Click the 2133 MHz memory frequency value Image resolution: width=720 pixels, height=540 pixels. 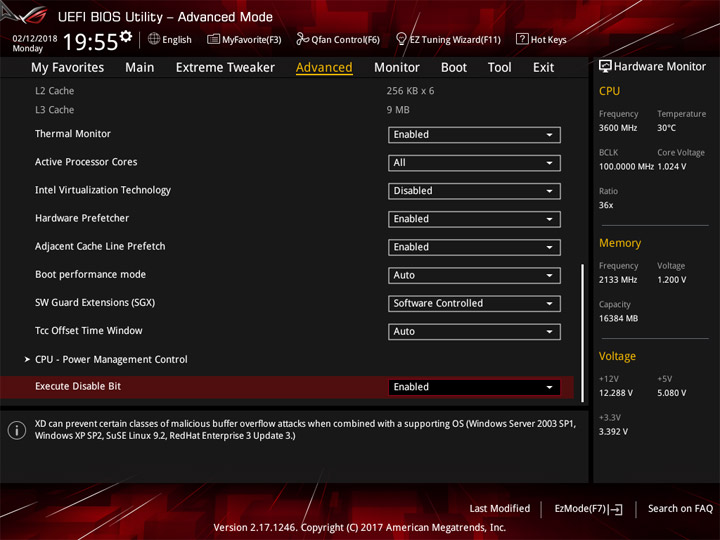(x=618, y=280)
